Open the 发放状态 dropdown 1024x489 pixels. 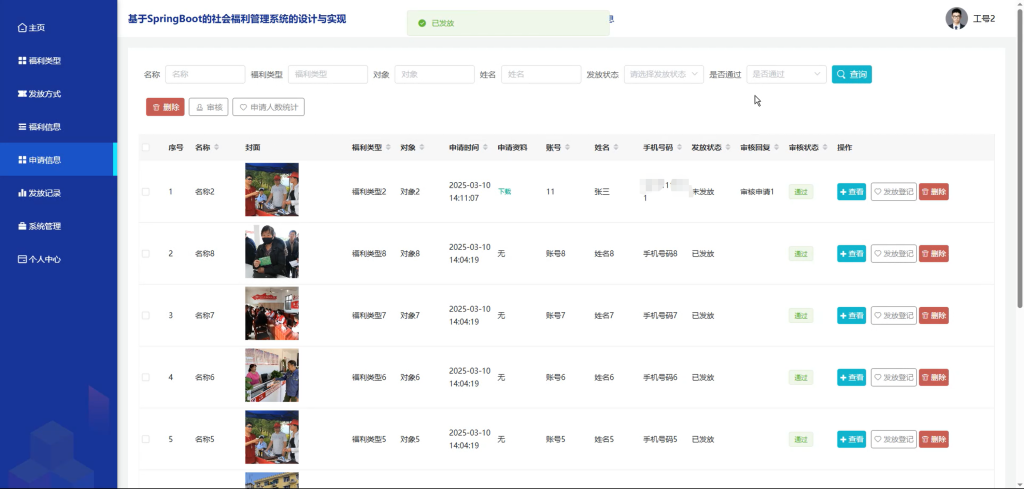[664, 74]
